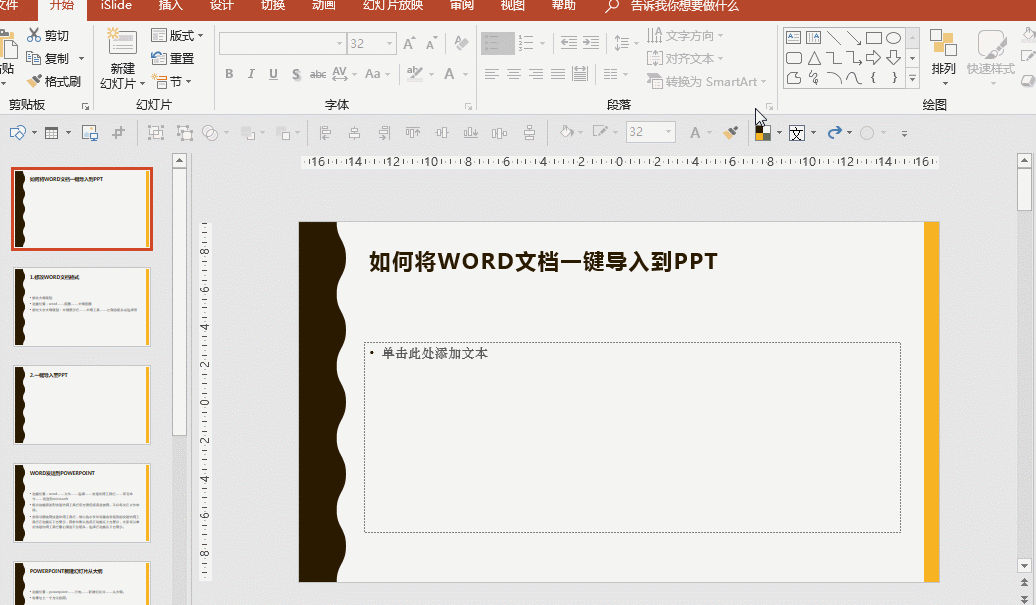Select slide thumbnail '1.修改WORD文档格式'
The width and height of the screenshot is (1036, 605).
(x=82, y=306)
